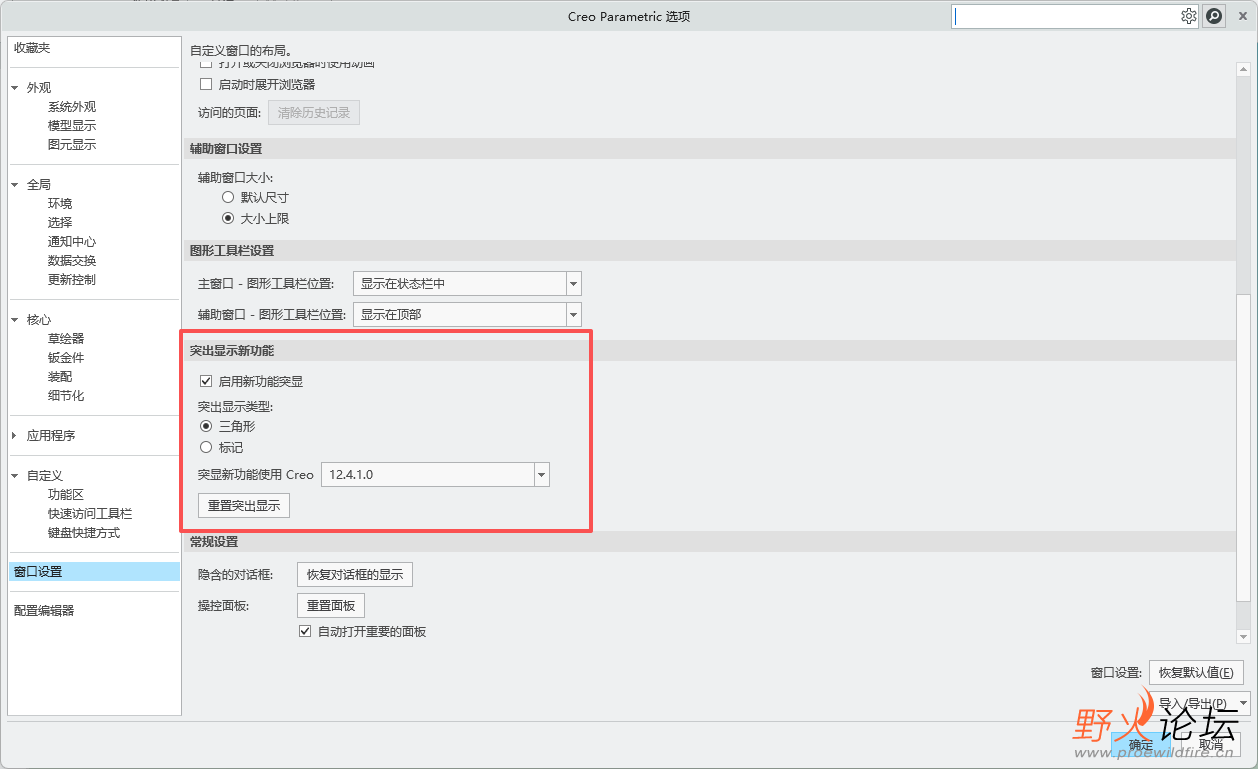Toggle 启动时展开浏览器 checkbox
This screenshot has width=1258, height=769.
207,84
